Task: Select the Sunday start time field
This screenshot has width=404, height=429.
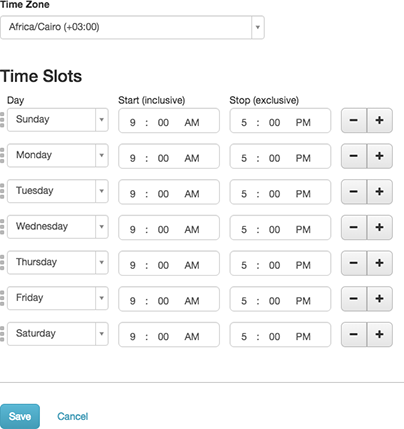Action: coord(169,120)
